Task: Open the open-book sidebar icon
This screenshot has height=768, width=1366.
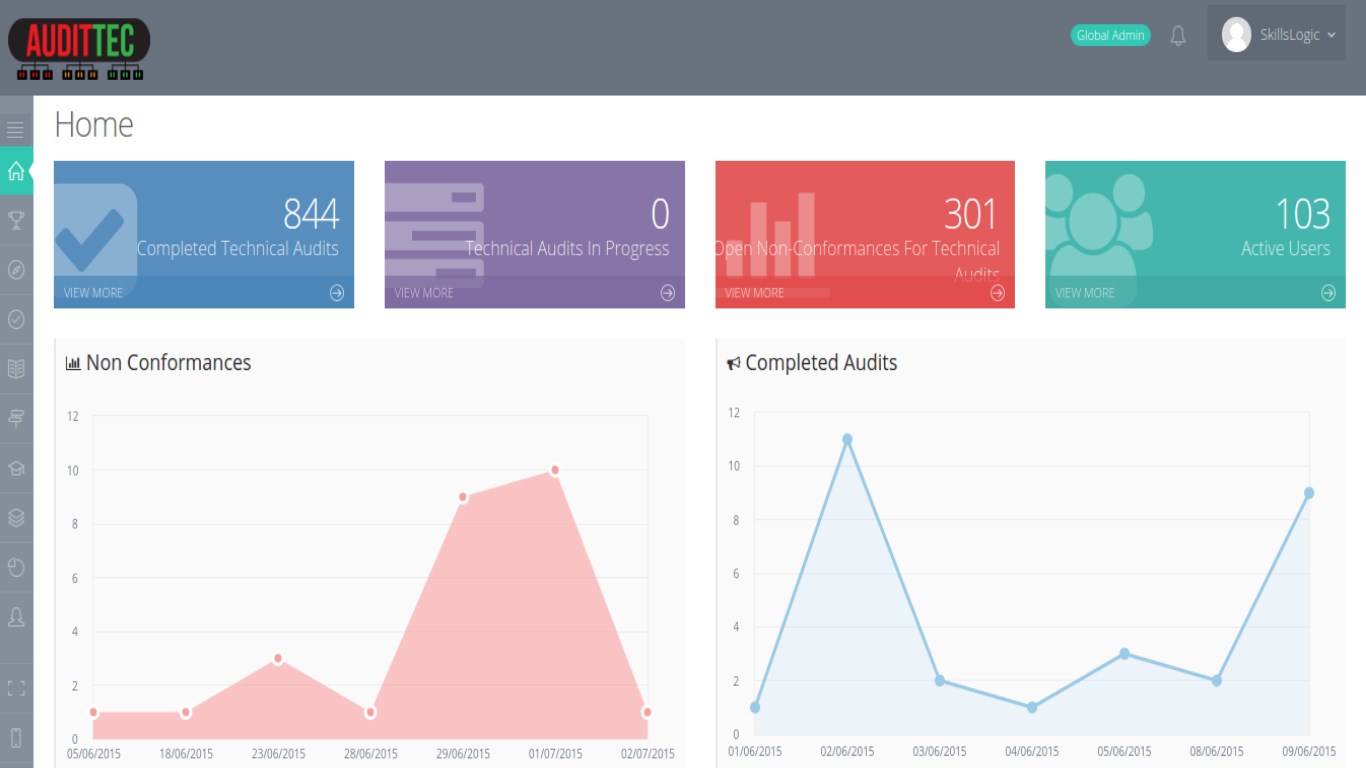Action: click(16, 369)
